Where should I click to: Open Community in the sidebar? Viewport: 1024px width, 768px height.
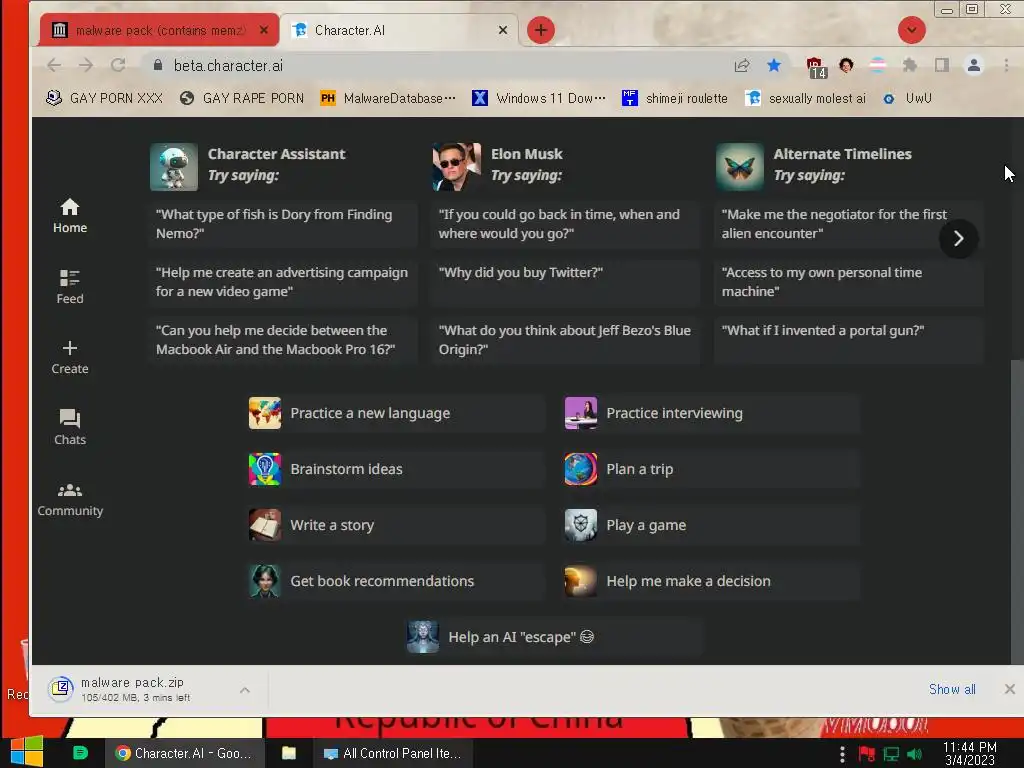click(70, 500)
